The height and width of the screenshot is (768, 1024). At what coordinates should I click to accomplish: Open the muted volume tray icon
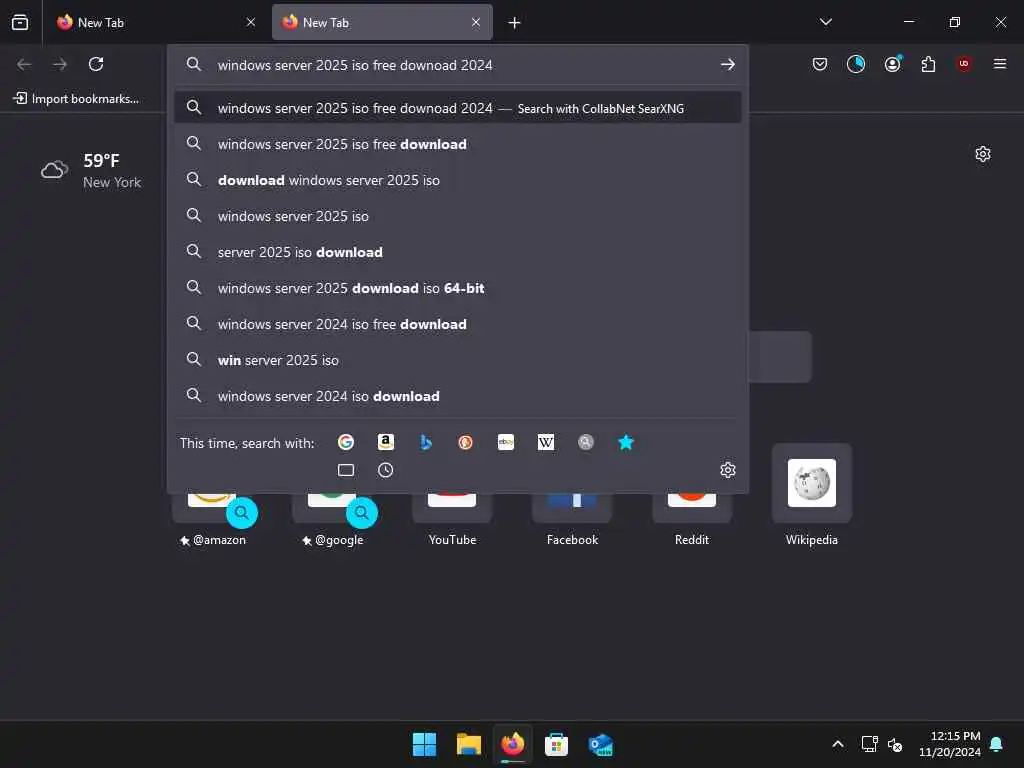pyautogui.click(x=895, y=744)
